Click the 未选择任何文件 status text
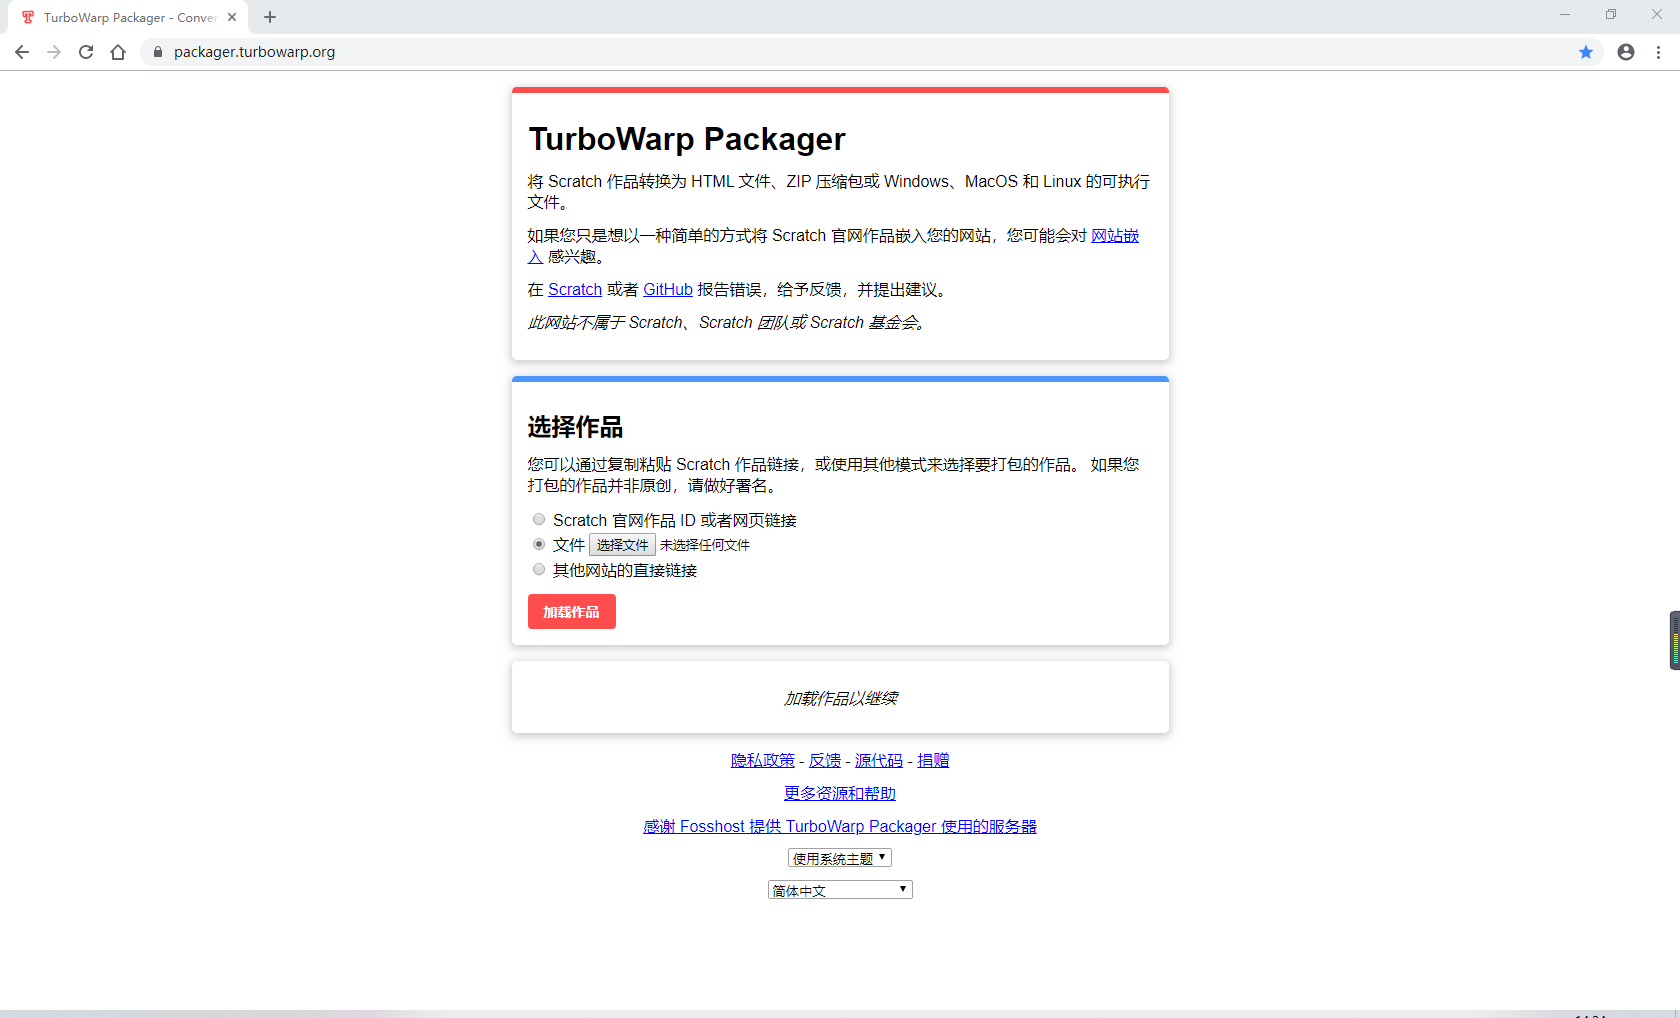This screenshot has height=1018, width=1680. tap(705, 545)
